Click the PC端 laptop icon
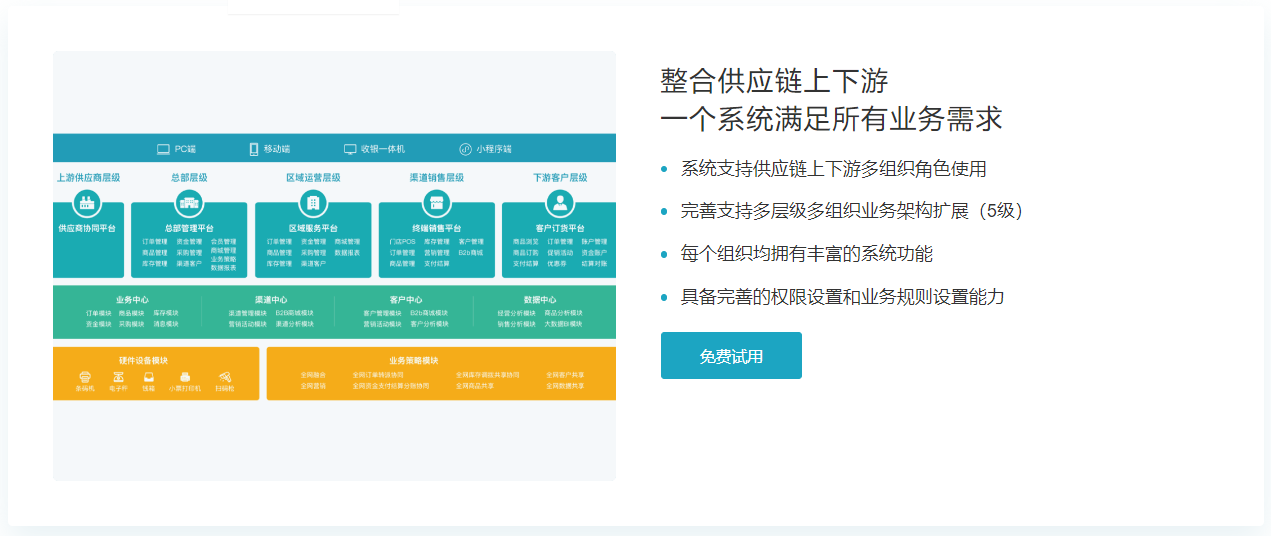The height and width of the screenshot is (536, 1271). 163,149
